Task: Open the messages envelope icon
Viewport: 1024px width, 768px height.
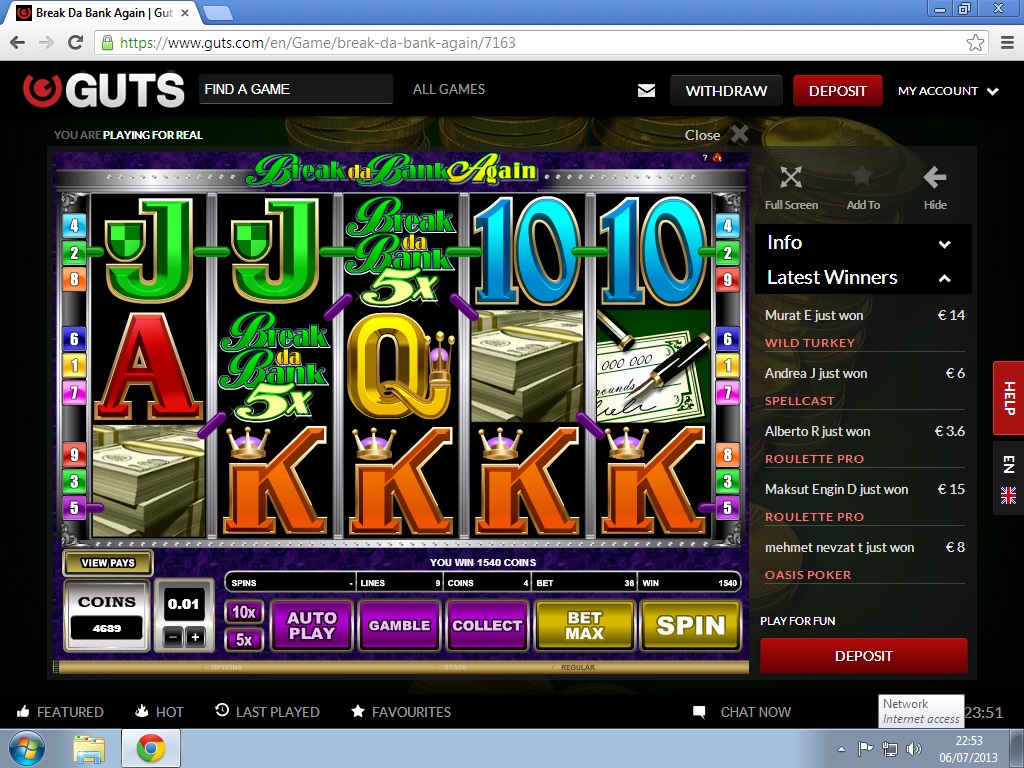Action: tap(646, 90)
